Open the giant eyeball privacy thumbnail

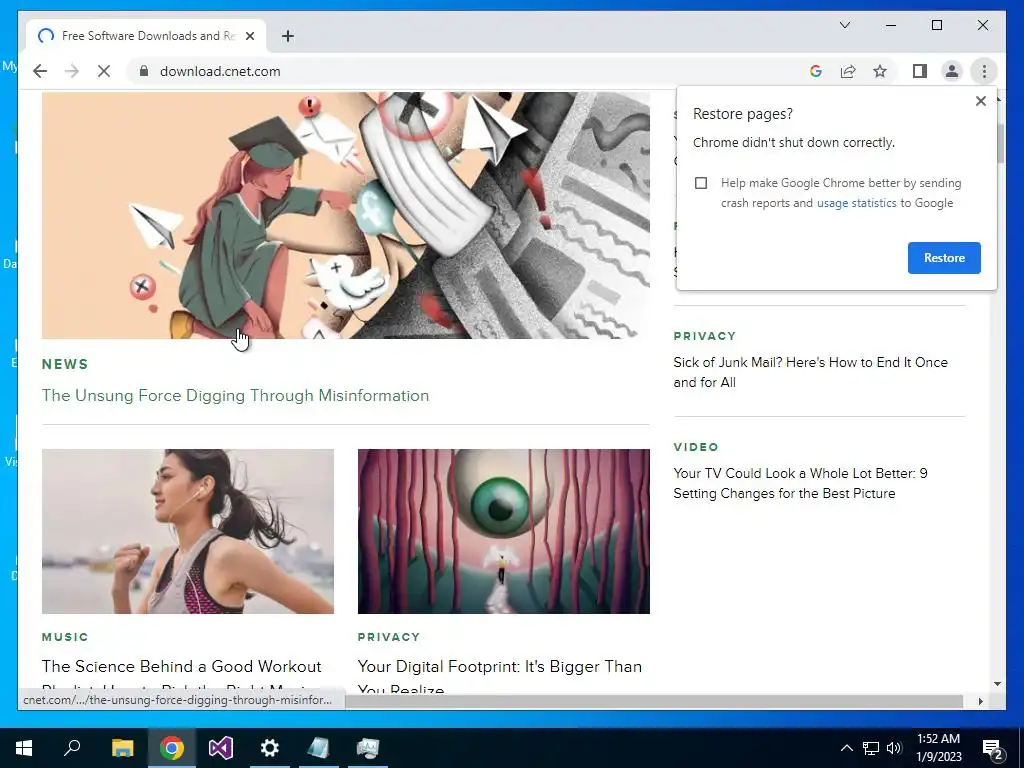pos(504,531)
